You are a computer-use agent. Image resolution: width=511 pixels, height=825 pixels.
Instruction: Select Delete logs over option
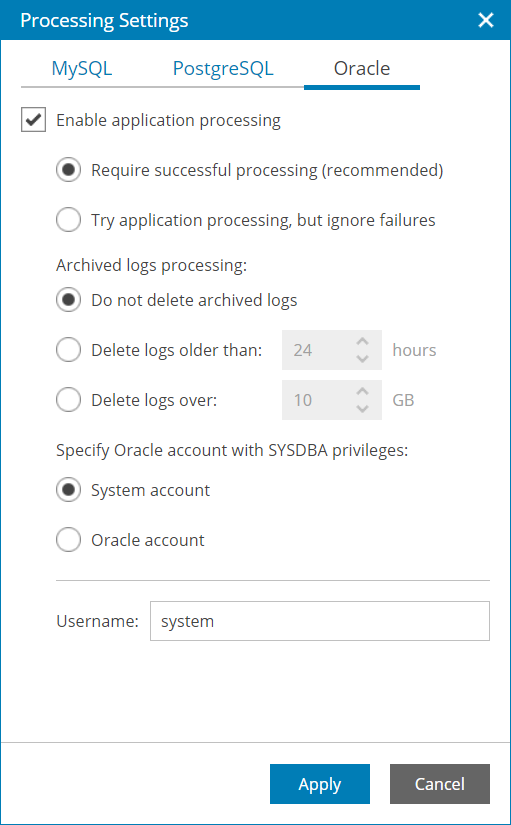click(68, 400)
